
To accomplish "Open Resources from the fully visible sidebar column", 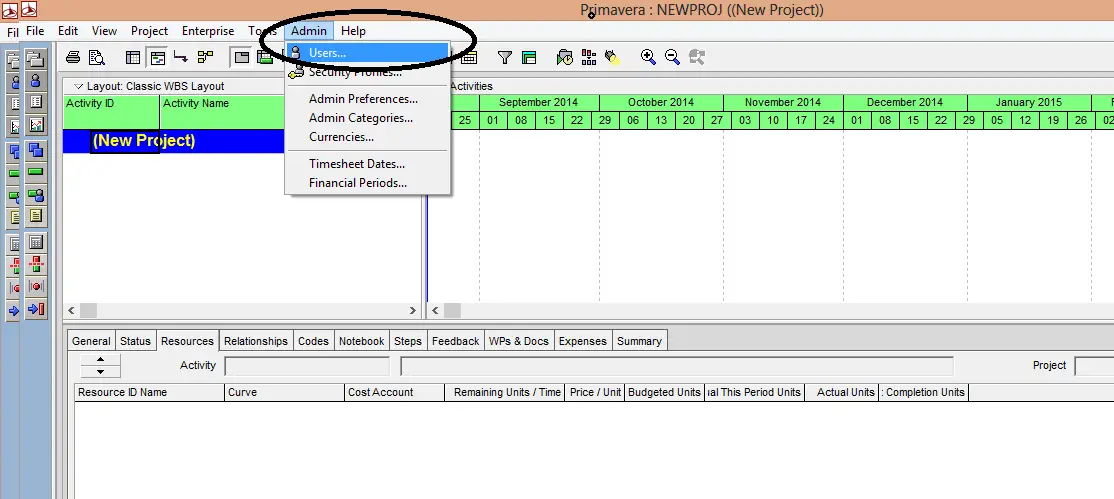I will [x=36, y=80].
